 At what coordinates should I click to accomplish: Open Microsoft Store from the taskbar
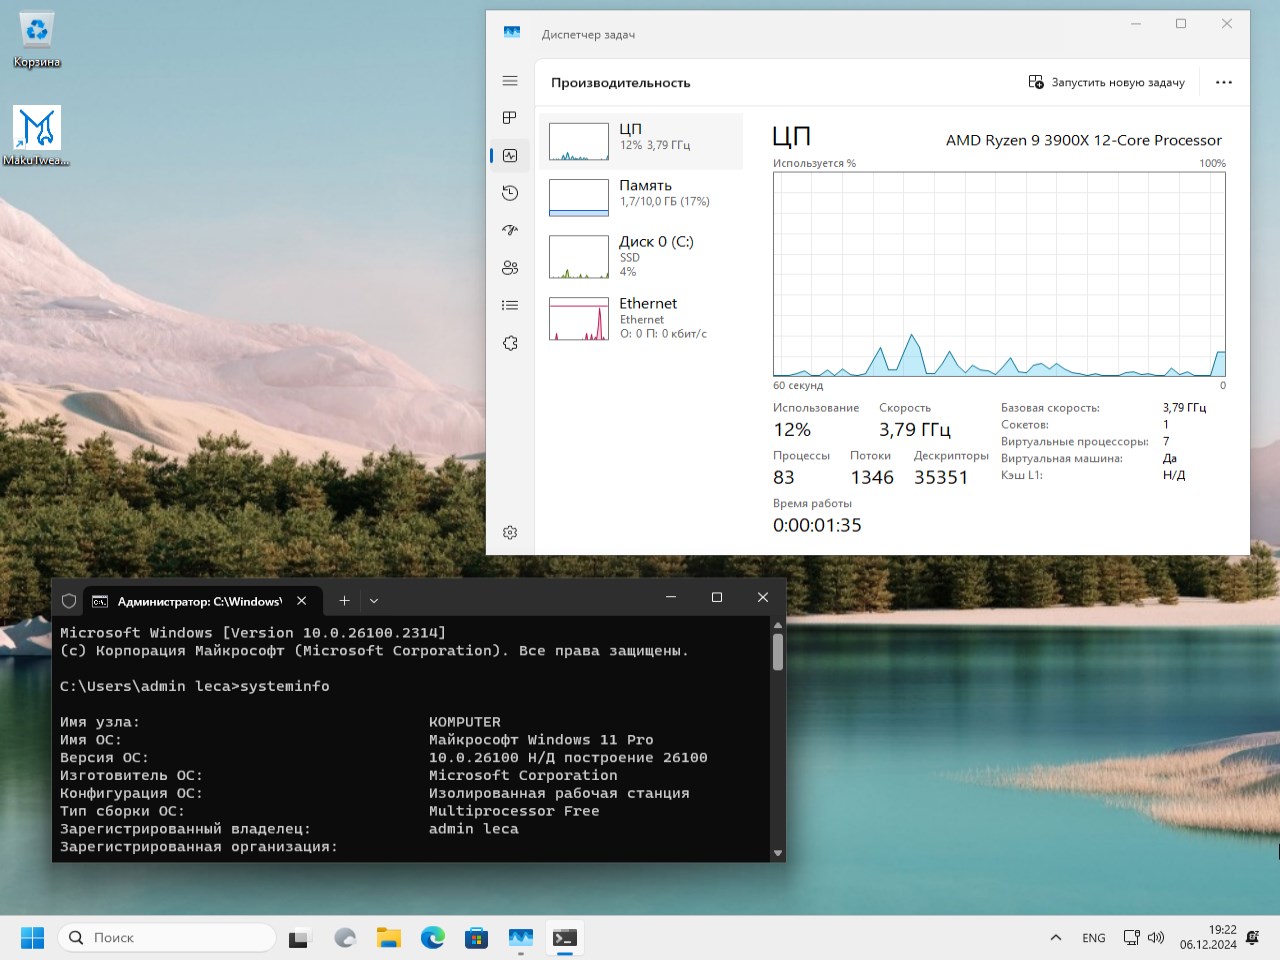[476, 938]
